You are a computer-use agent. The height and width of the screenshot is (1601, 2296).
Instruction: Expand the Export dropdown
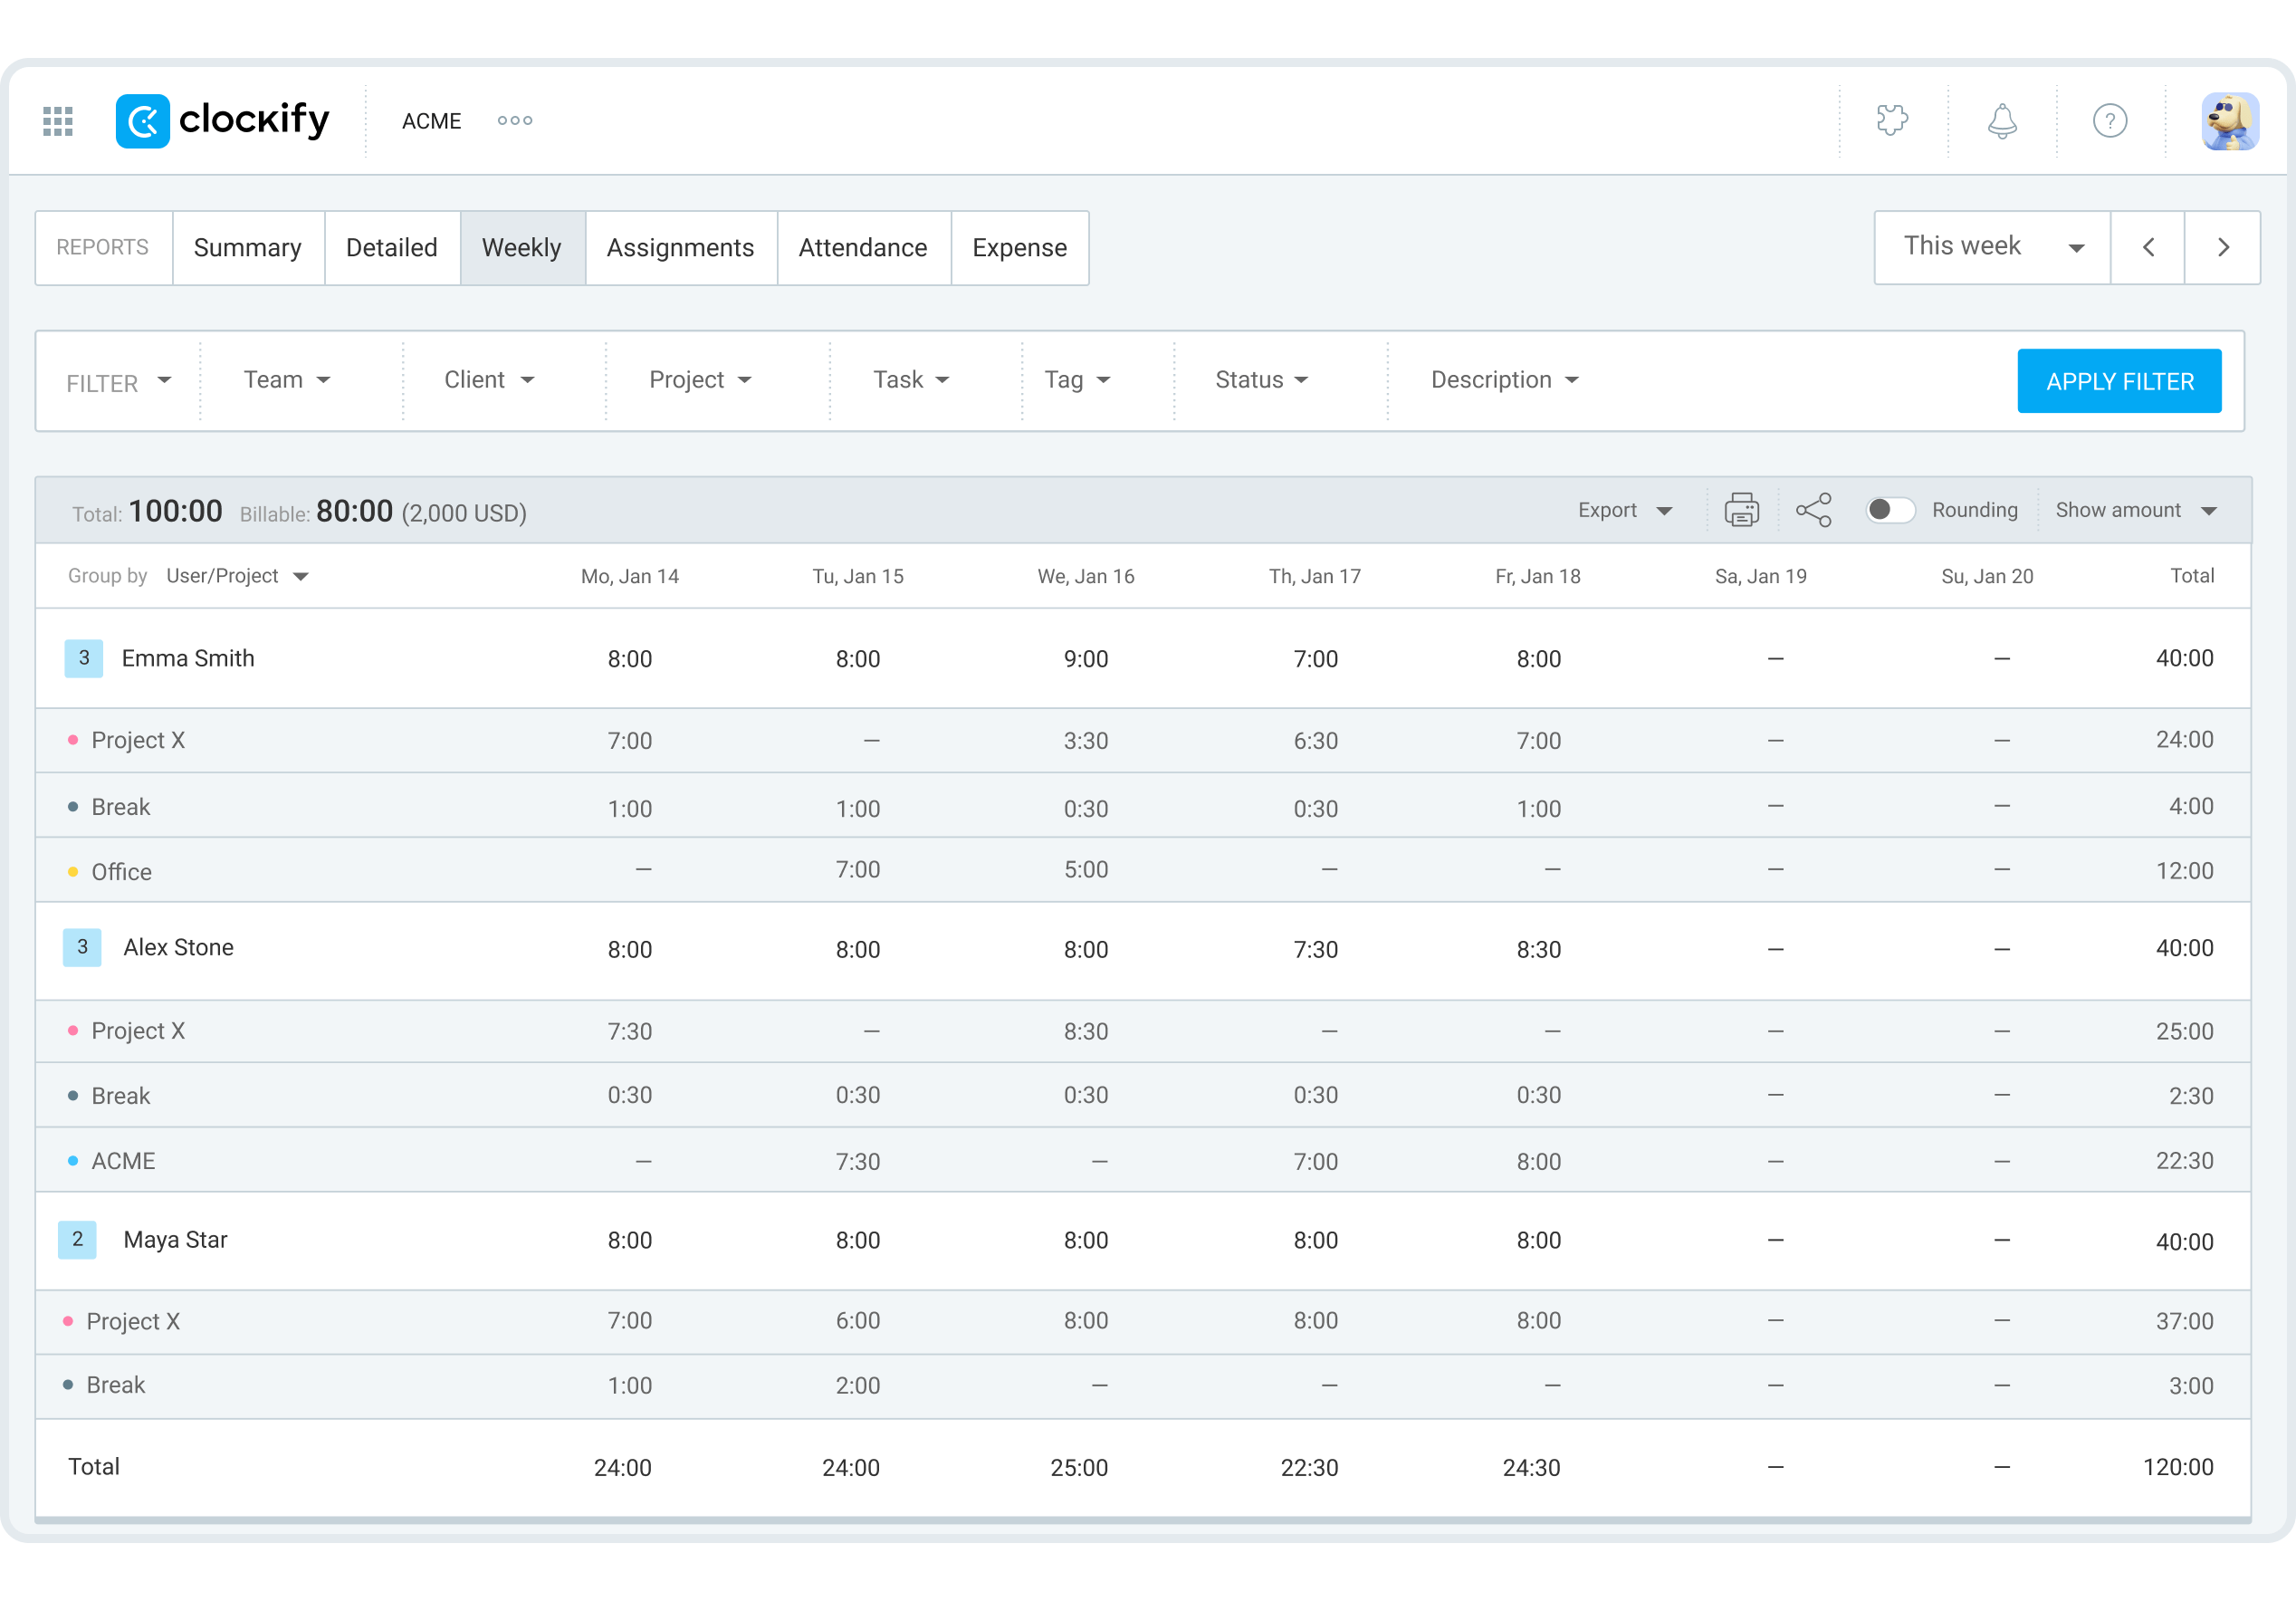tap(1624, 510)
